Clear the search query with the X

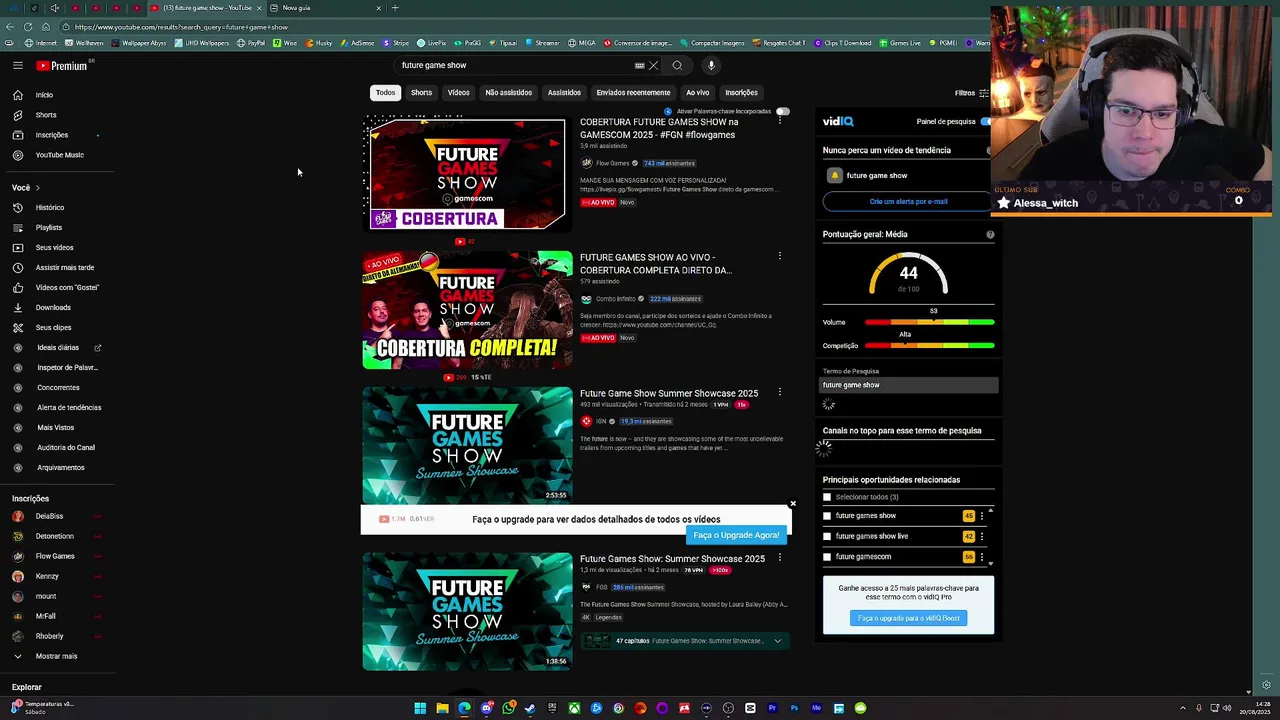[x=653, y=66]
